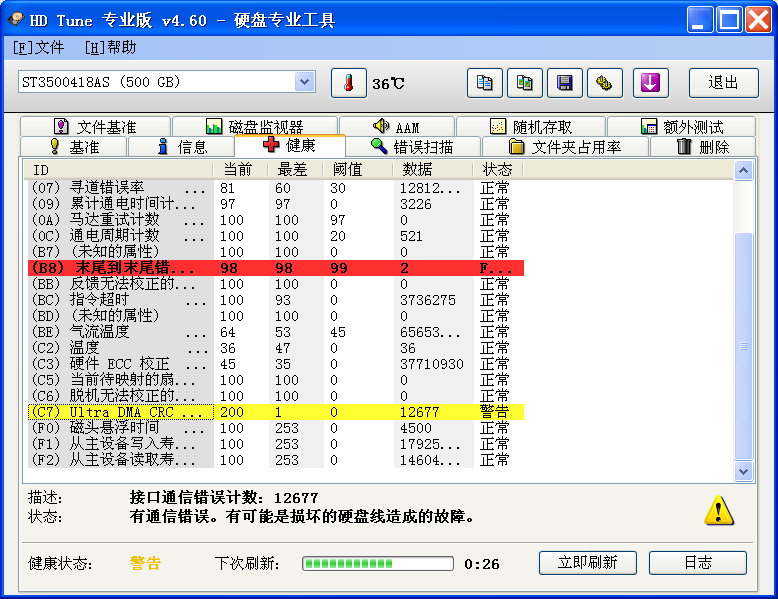Click the yellow warning triangle icon

(x=719, y=510)
